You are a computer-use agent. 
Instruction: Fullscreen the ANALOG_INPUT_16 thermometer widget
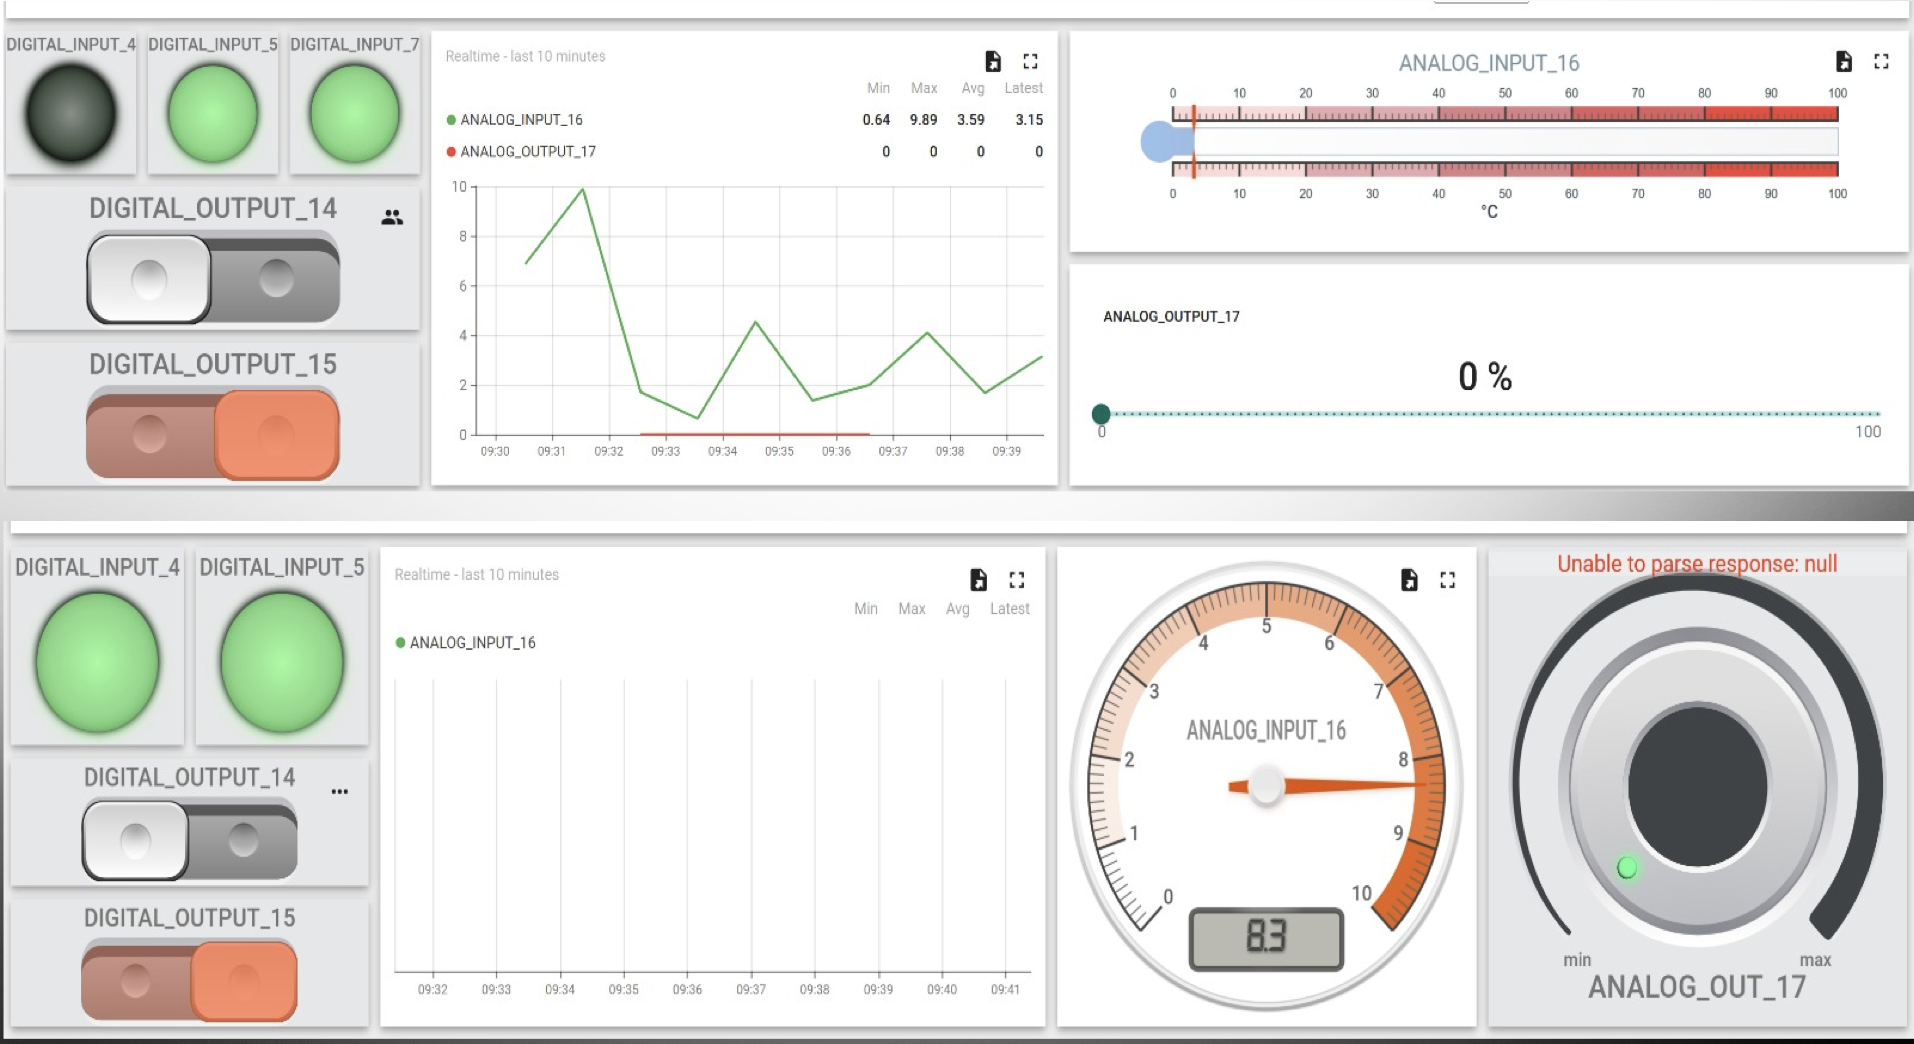click(1881, 62)
